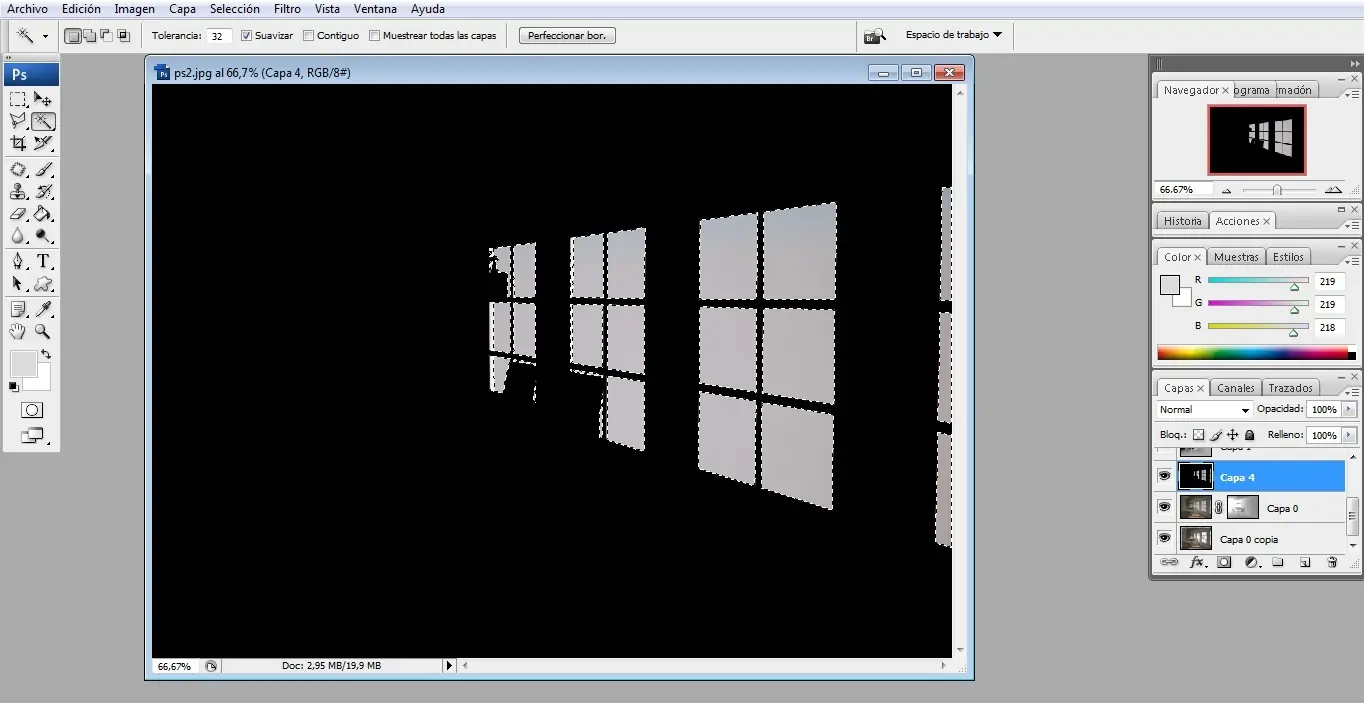Image resolution: width=1366 pixels, height=704 pixels.
Task: Toggle lock image pixels
Action: coord(1216,435)
